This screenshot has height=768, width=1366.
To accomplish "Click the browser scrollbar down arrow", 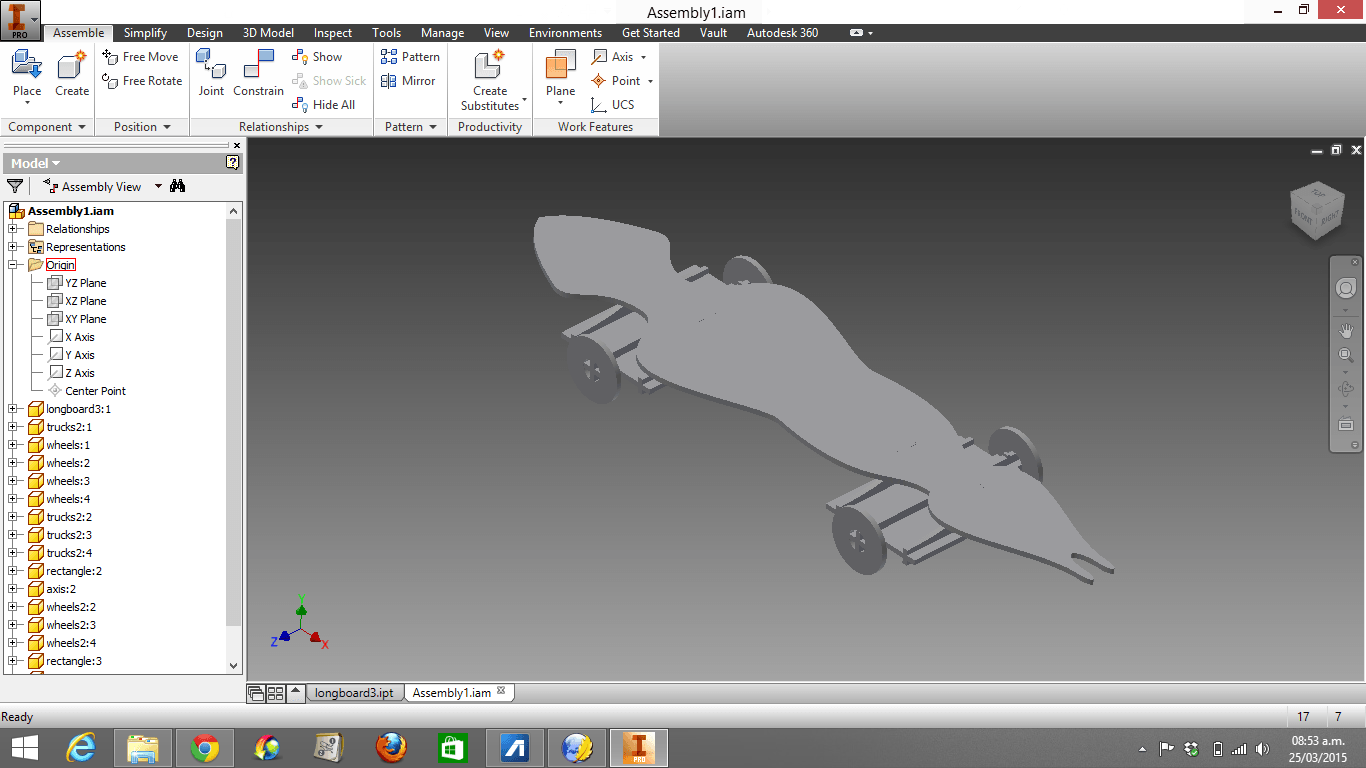I will point(234,666).
